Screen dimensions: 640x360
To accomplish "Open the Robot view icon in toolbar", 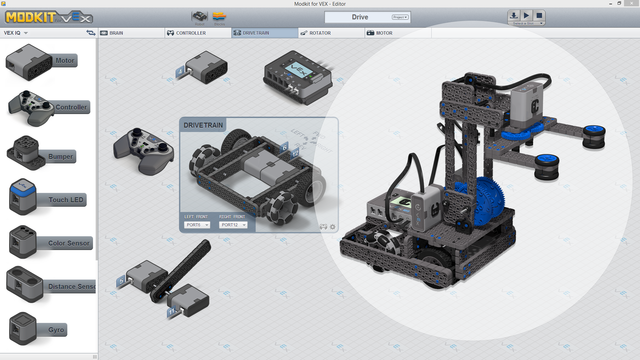I will pyautogui.click(x=200, y=18).
